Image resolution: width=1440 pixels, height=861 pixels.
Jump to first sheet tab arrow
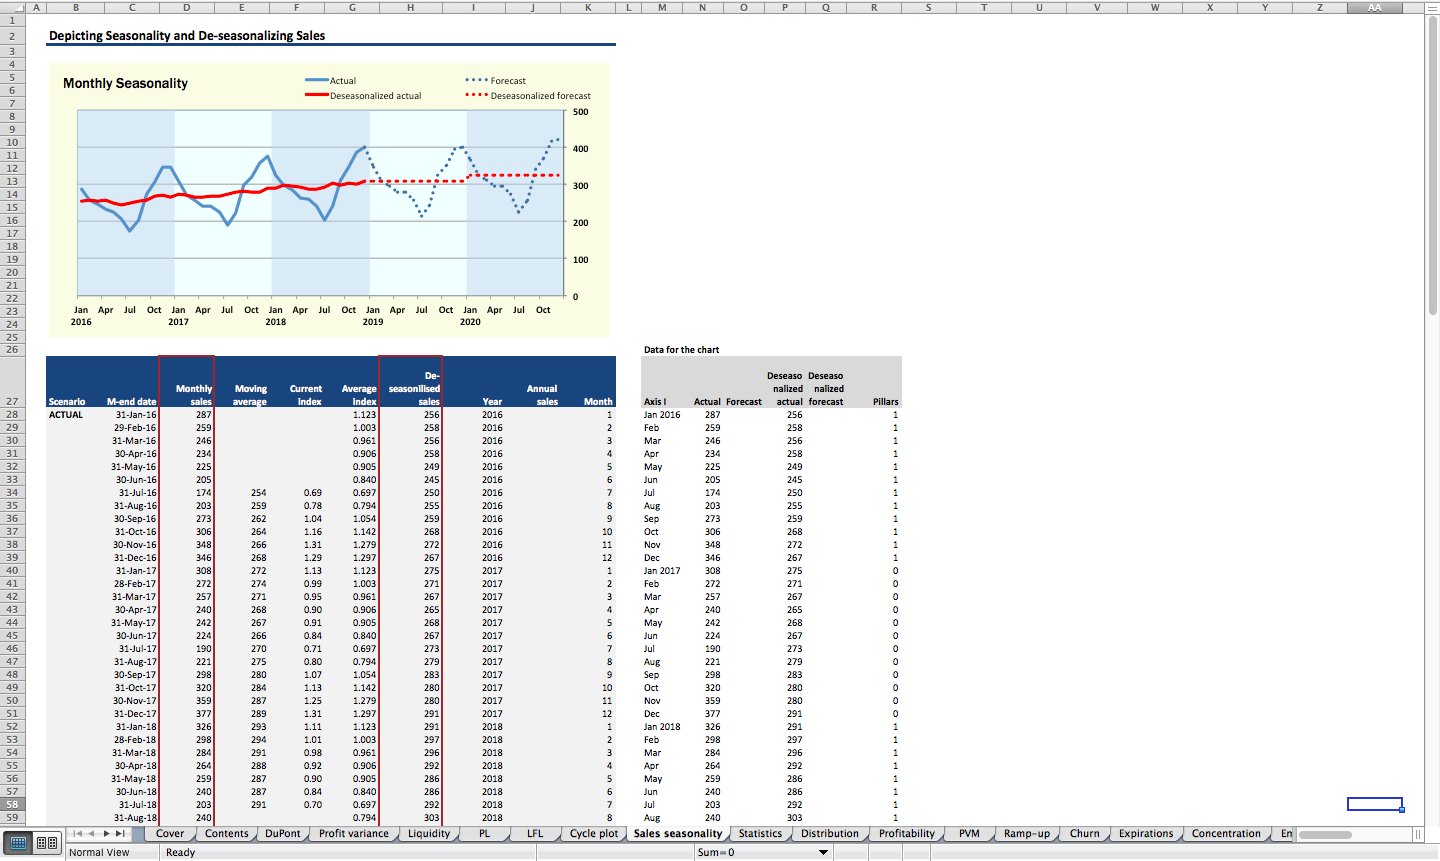pyautogui.click(x=77, y=833)
